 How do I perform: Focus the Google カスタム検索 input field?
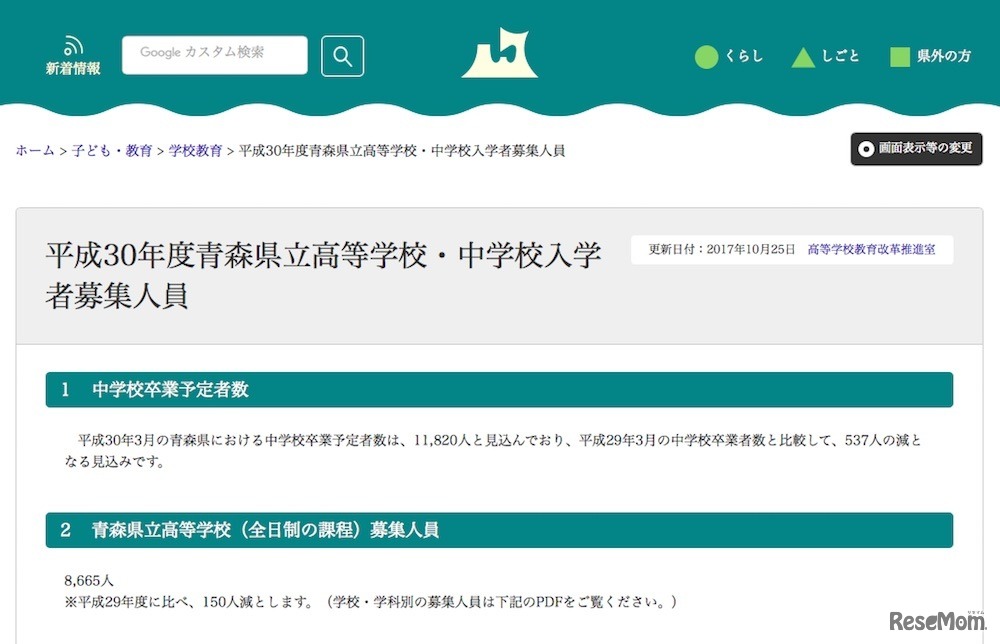click(x=214, y=55)
